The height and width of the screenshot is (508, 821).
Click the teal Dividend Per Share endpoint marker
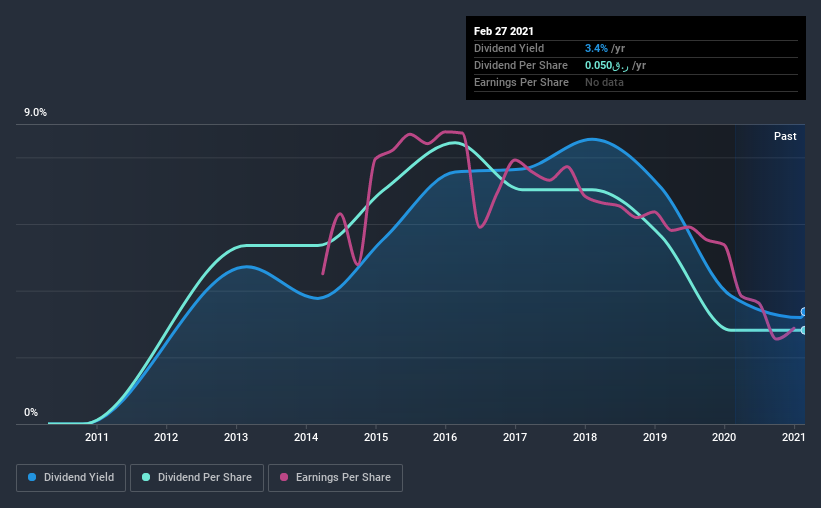pyautogui.click(x=804, y=330)
